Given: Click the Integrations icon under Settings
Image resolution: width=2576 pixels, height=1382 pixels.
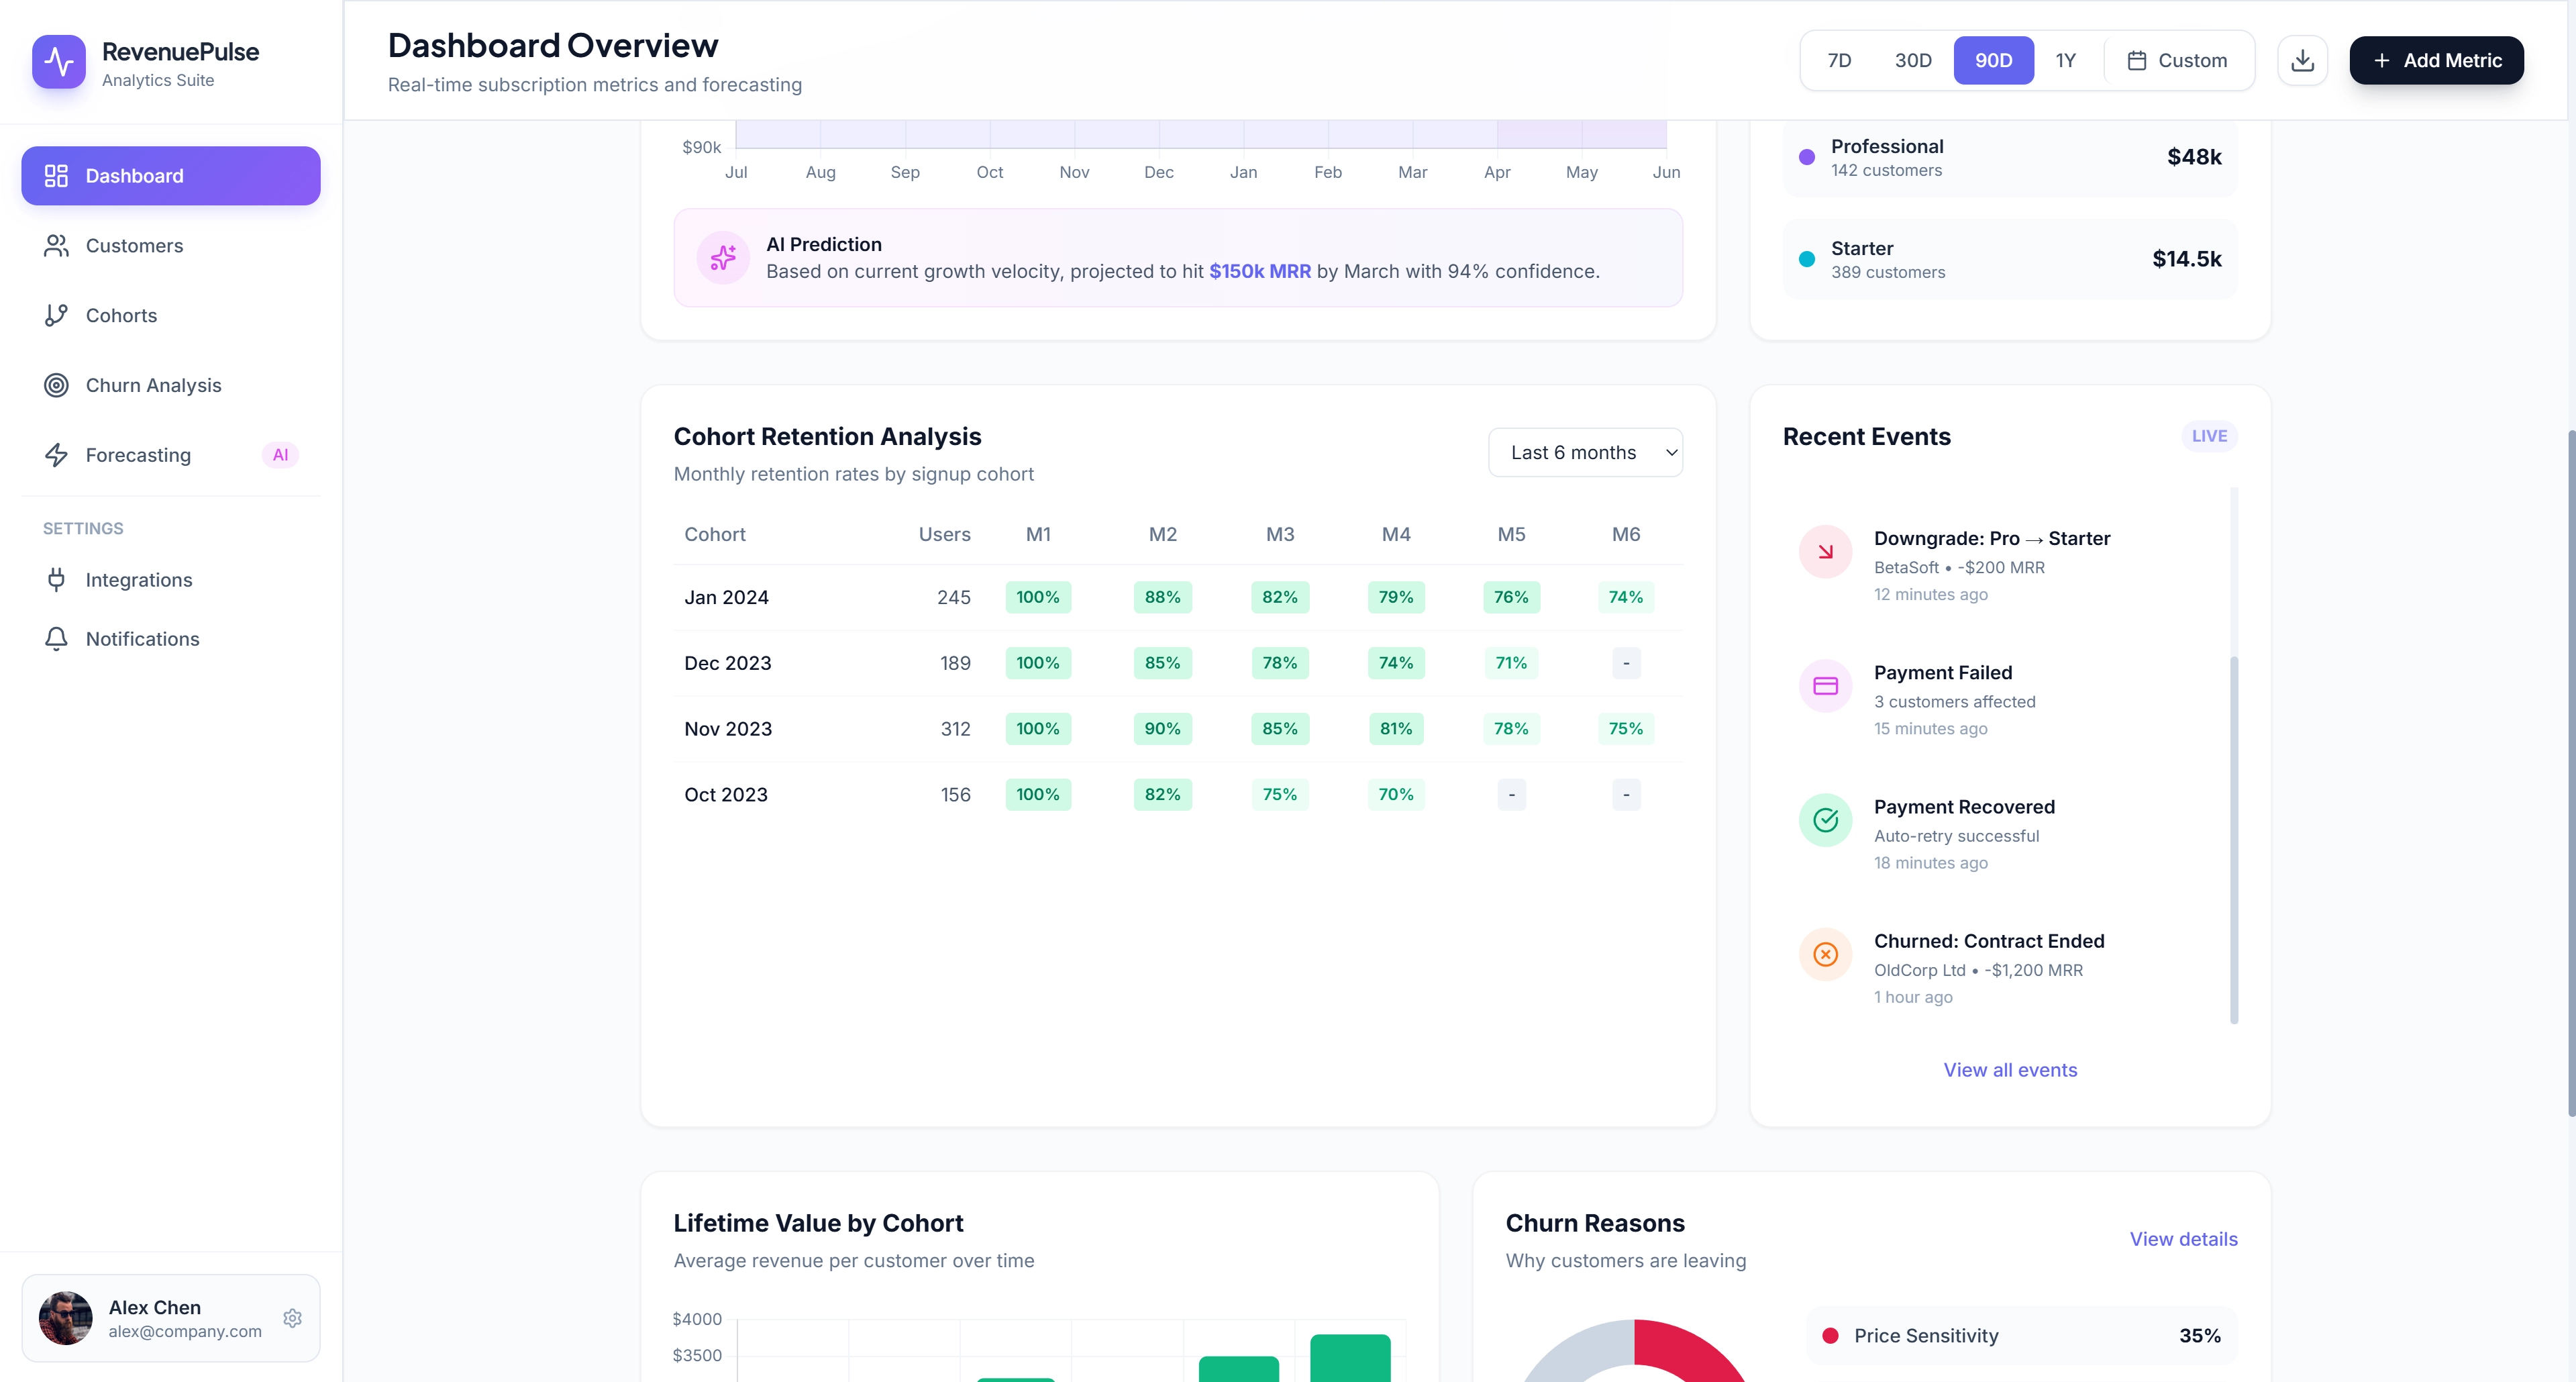Looking at the screenshot, I should pyautogui.click(x=57, y=579).
